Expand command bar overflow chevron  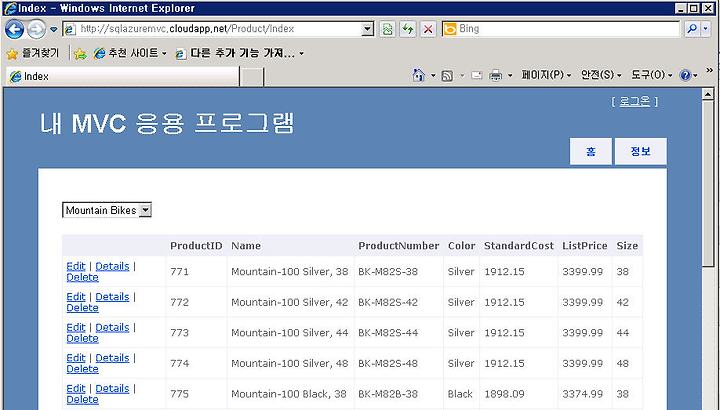(x=710, y=70)
